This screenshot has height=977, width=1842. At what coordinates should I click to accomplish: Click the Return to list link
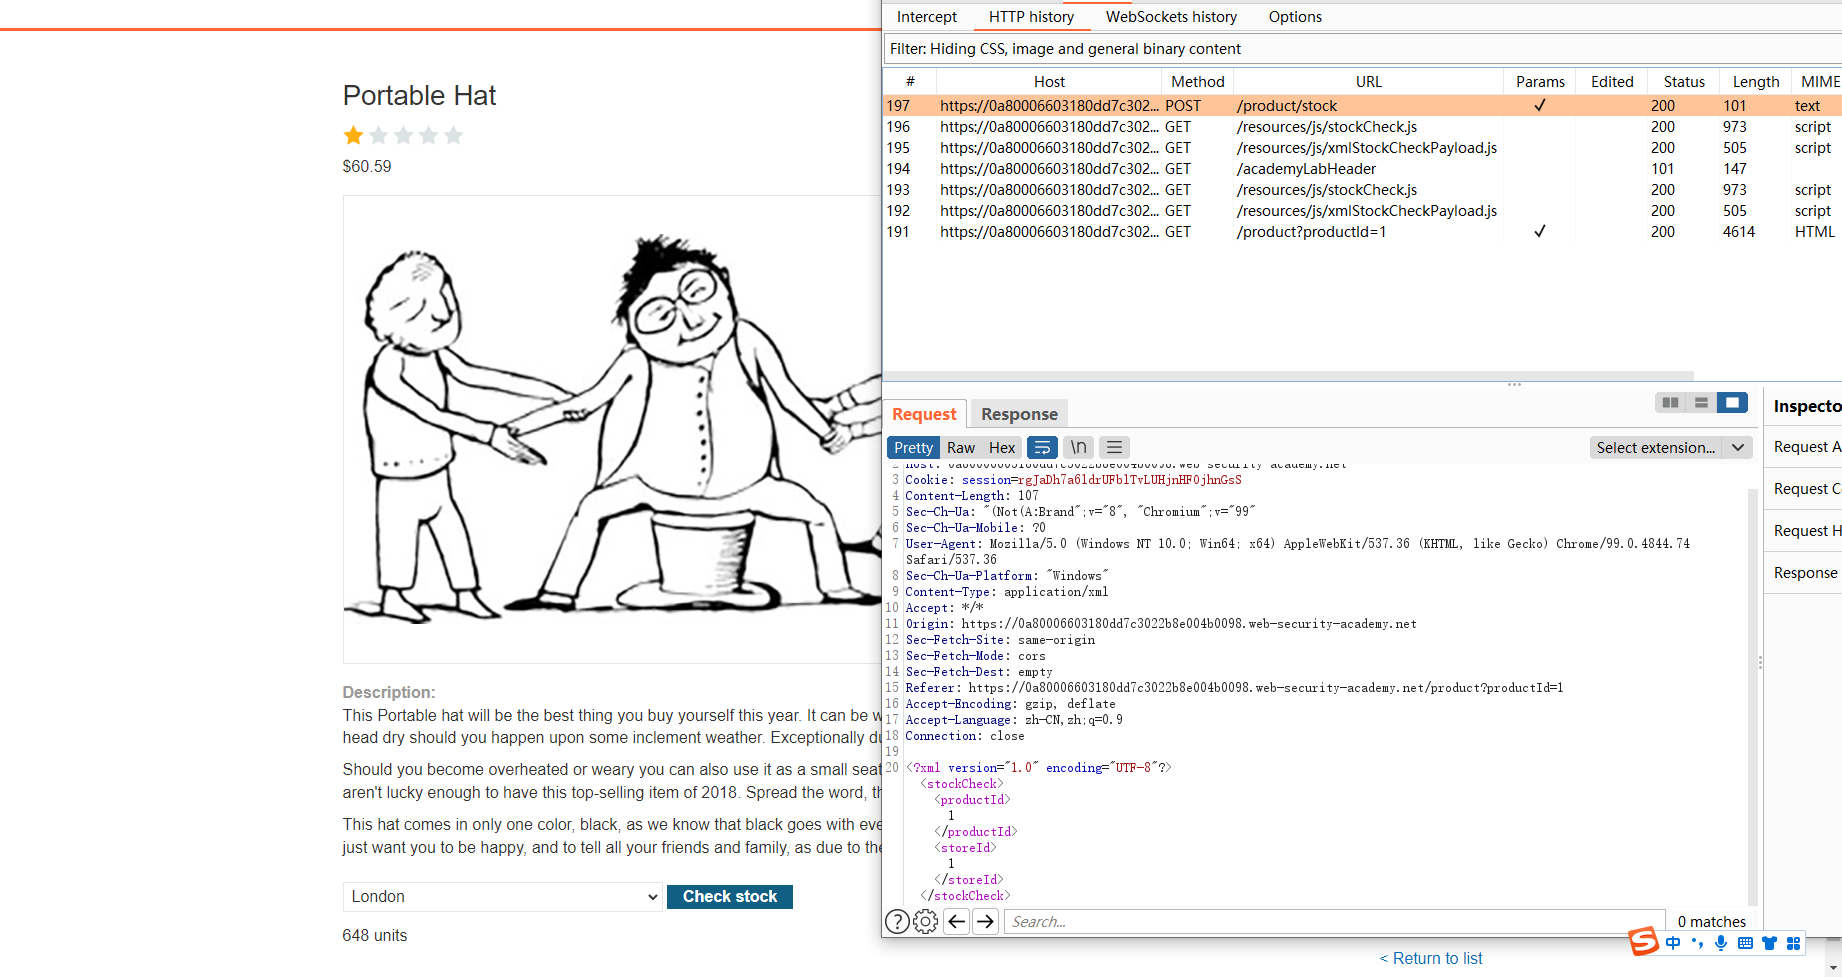click(1431, 957)
